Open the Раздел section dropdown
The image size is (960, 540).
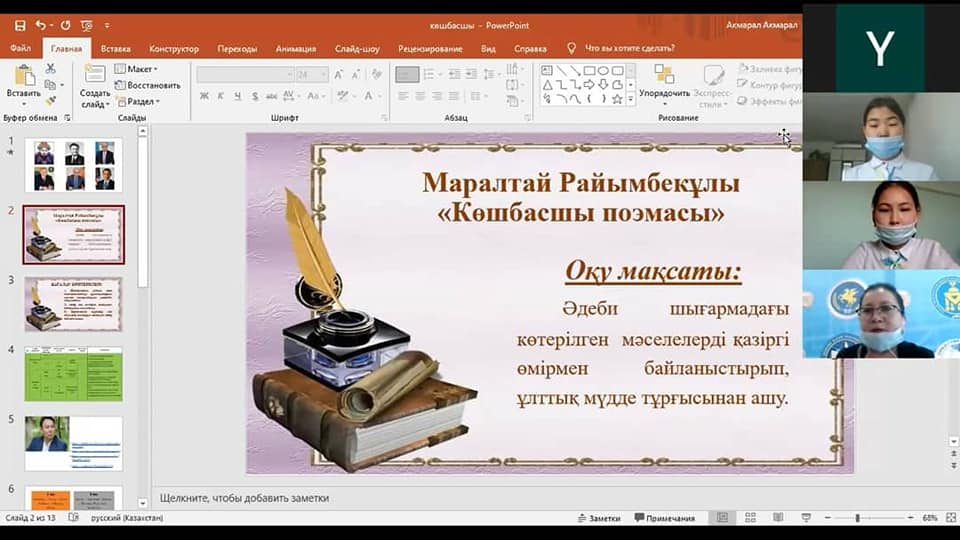[x=136, y=101]
